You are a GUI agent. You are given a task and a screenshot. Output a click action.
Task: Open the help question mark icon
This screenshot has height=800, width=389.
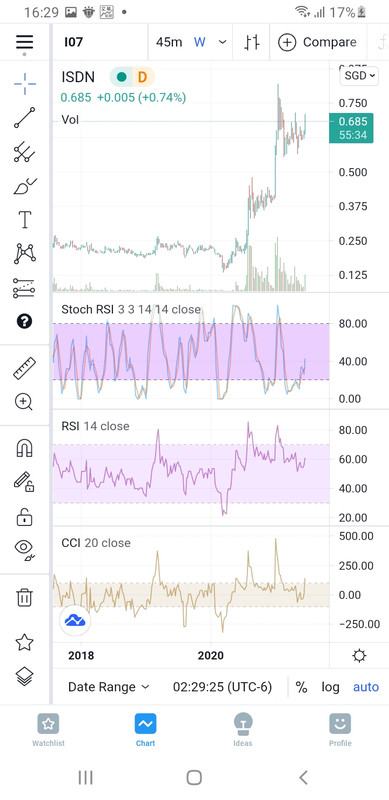click(x=25, y=321)
